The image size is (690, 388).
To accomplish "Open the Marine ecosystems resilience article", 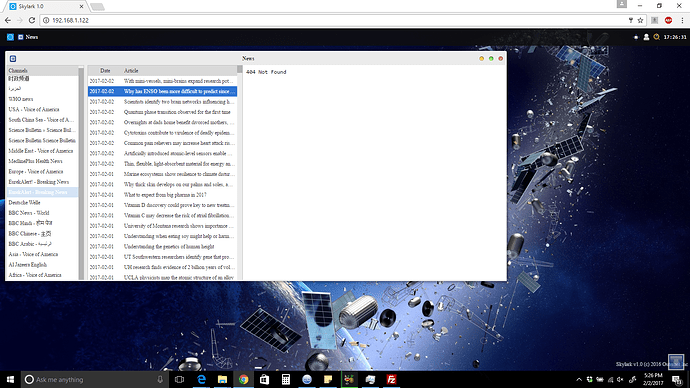I will (x=162, y=174).
